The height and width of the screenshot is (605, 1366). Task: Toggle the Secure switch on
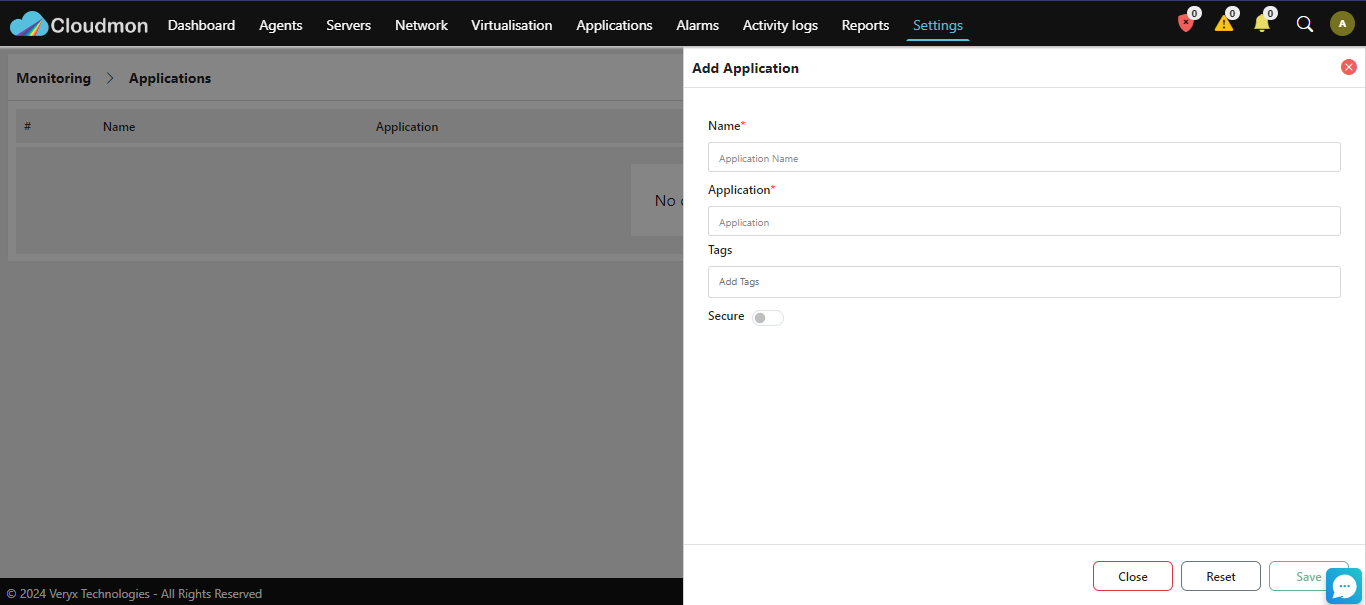(x=768, y=318)
